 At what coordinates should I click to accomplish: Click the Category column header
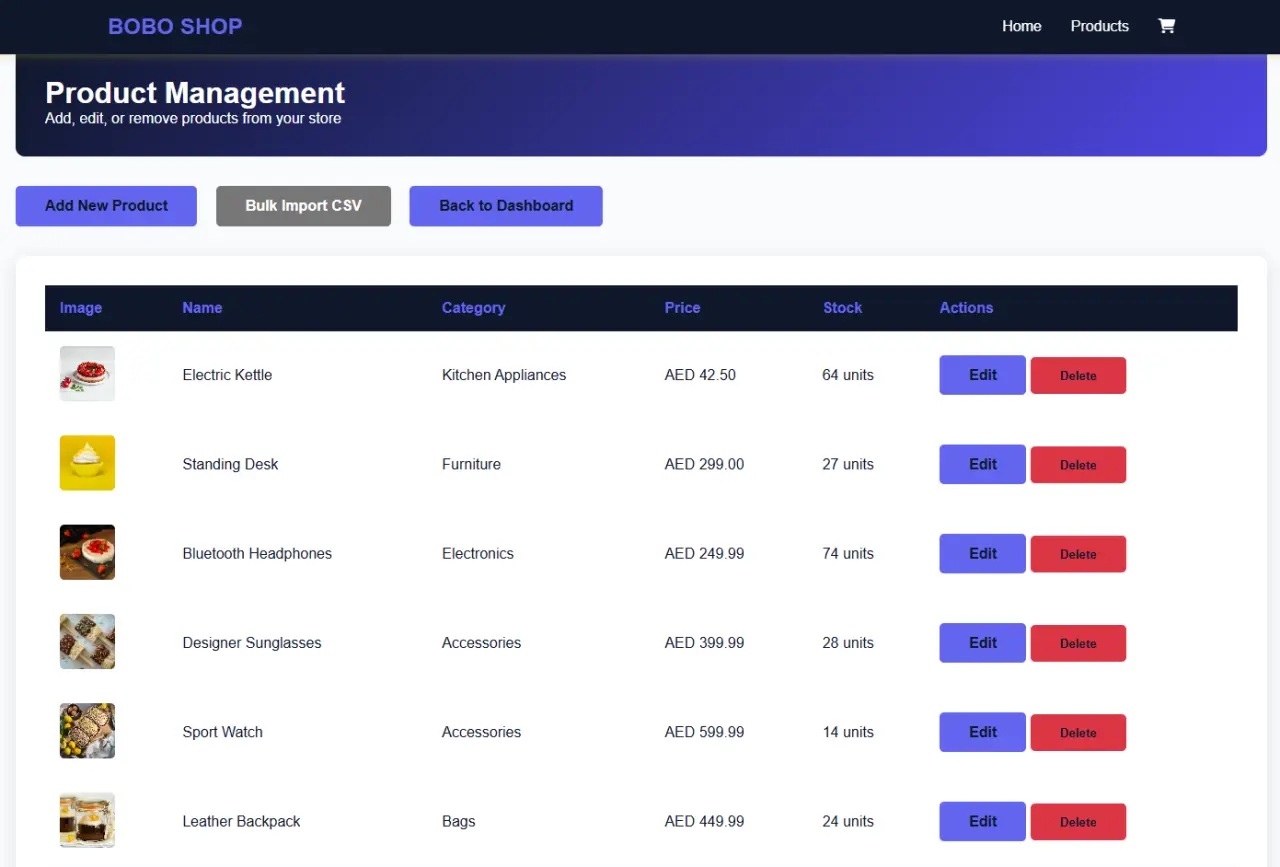[473, 308]
